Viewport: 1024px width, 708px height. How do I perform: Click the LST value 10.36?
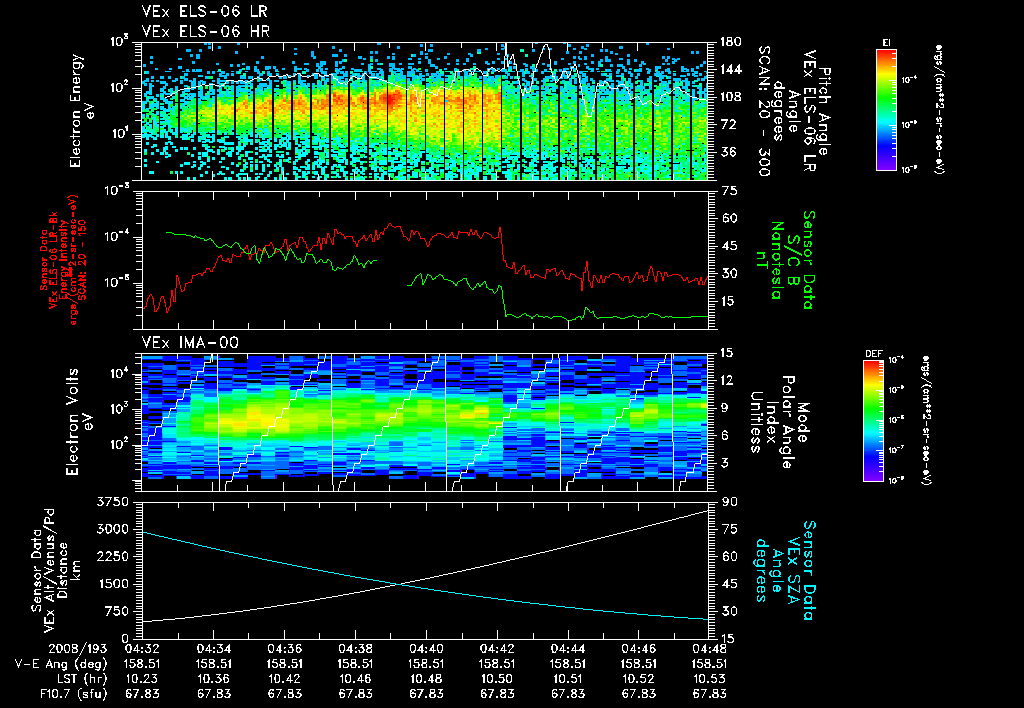[x=213, y=679]
